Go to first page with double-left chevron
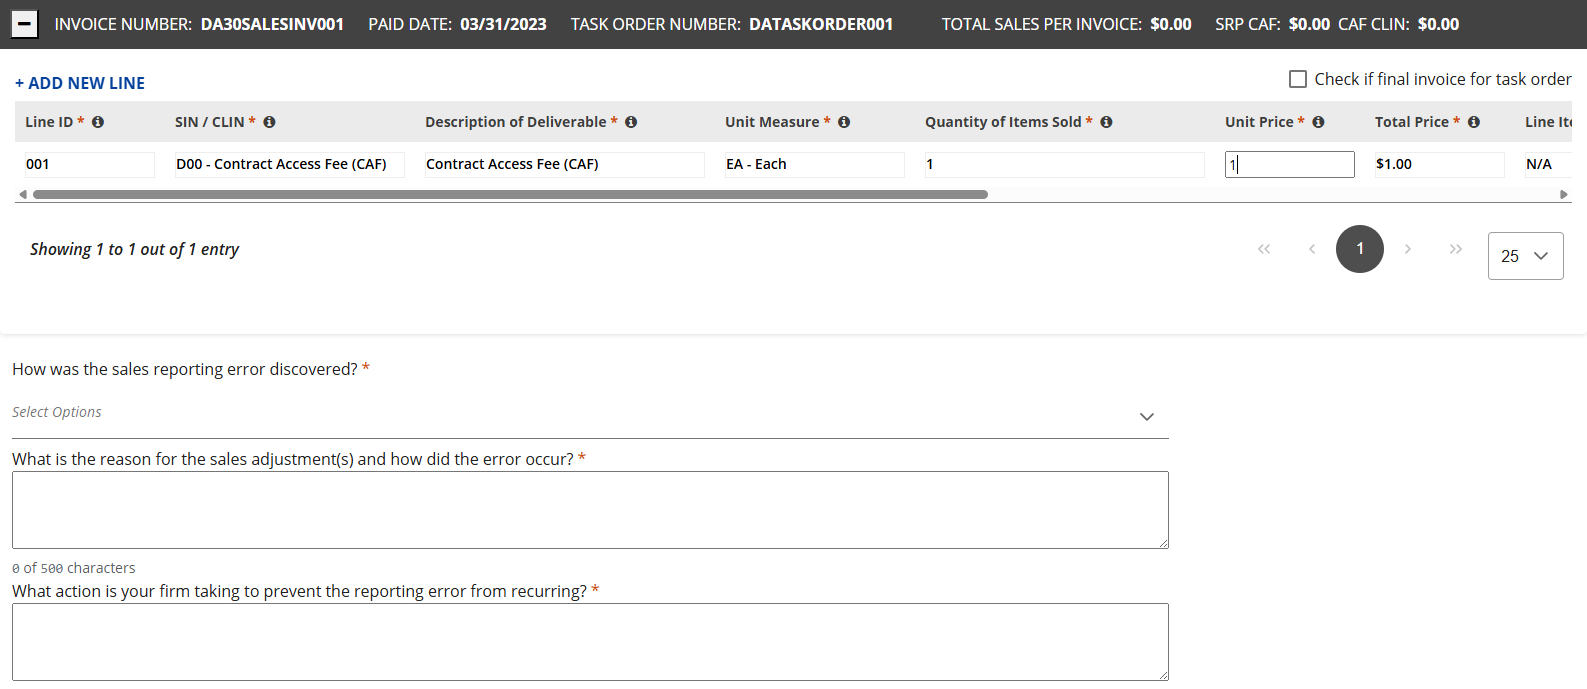Image resolution: width=1587 pixels, height=689 pixels. tap(1264, 249)
